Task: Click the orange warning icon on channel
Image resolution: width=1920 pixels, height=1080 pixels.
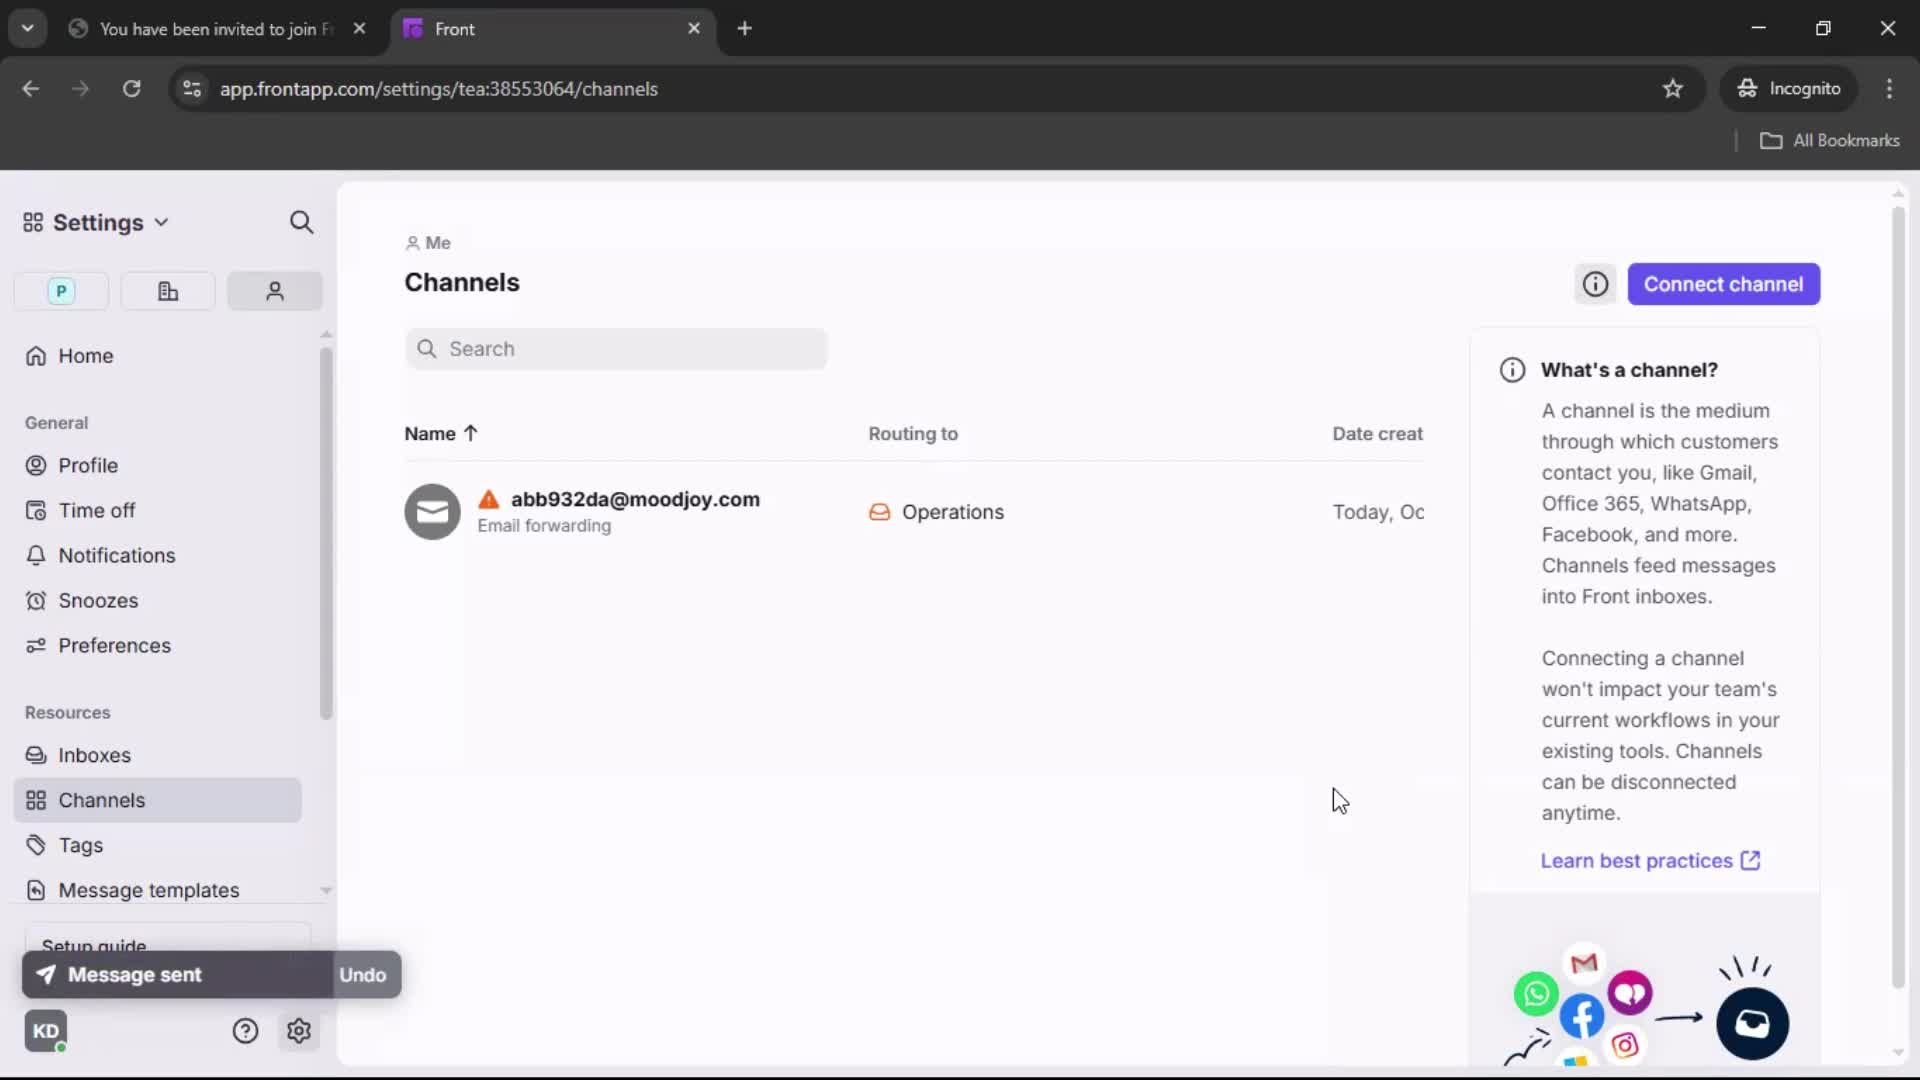Action: (x=488, y=499)
